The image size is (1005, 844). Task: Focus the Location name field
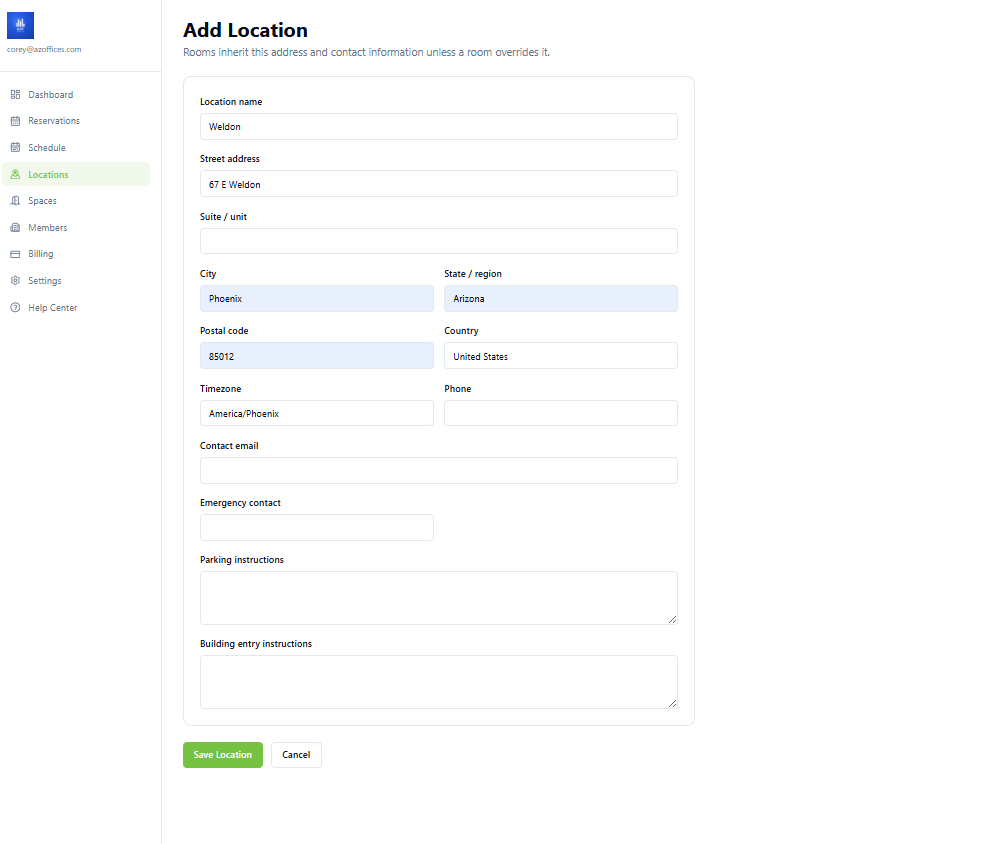(x=438, y=127)
